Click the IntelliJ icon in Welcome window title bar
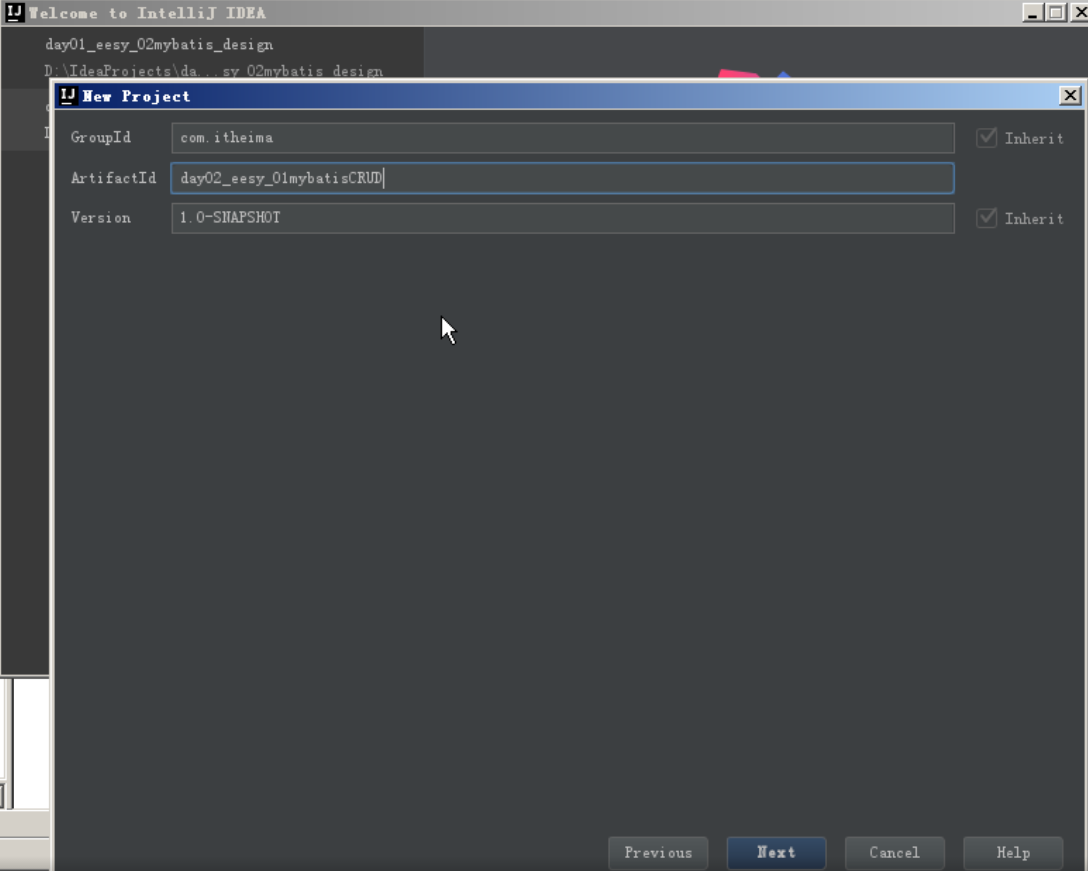The image size is (1088, 871). [x=15, y=12]
